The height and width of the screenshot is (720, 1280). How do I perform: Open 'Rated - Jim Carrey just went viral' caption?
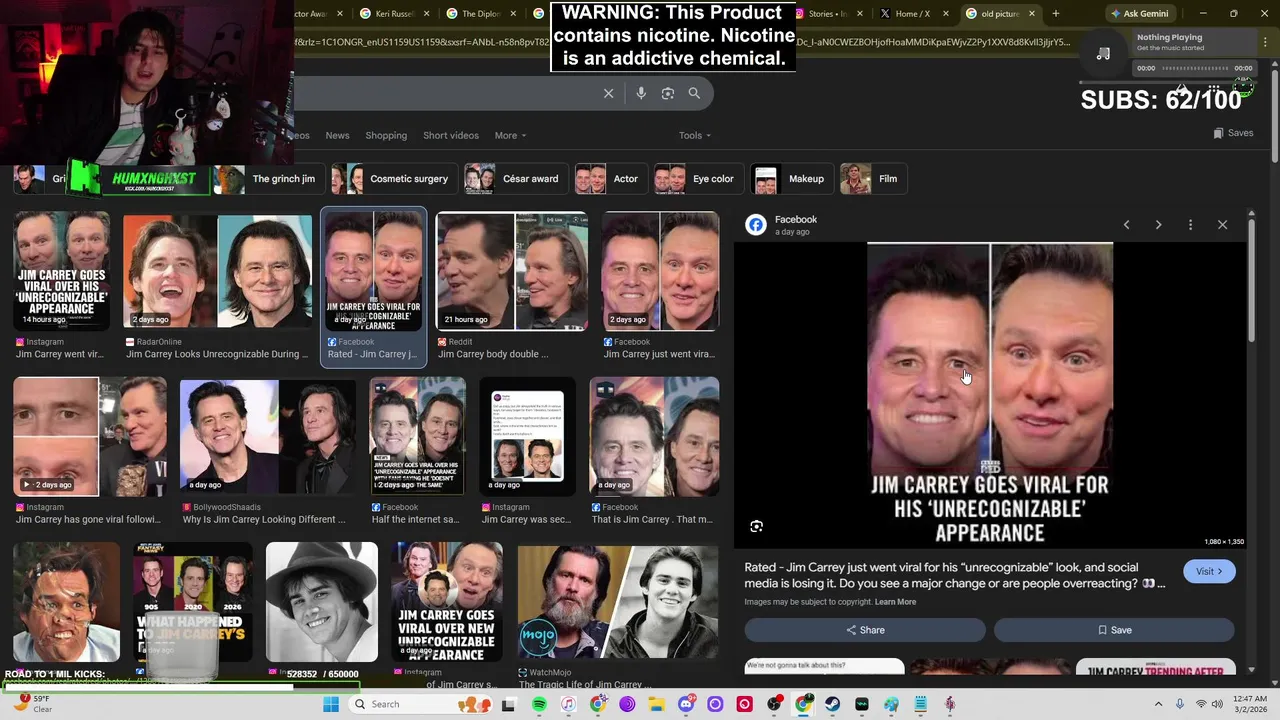tap(955, 575)
